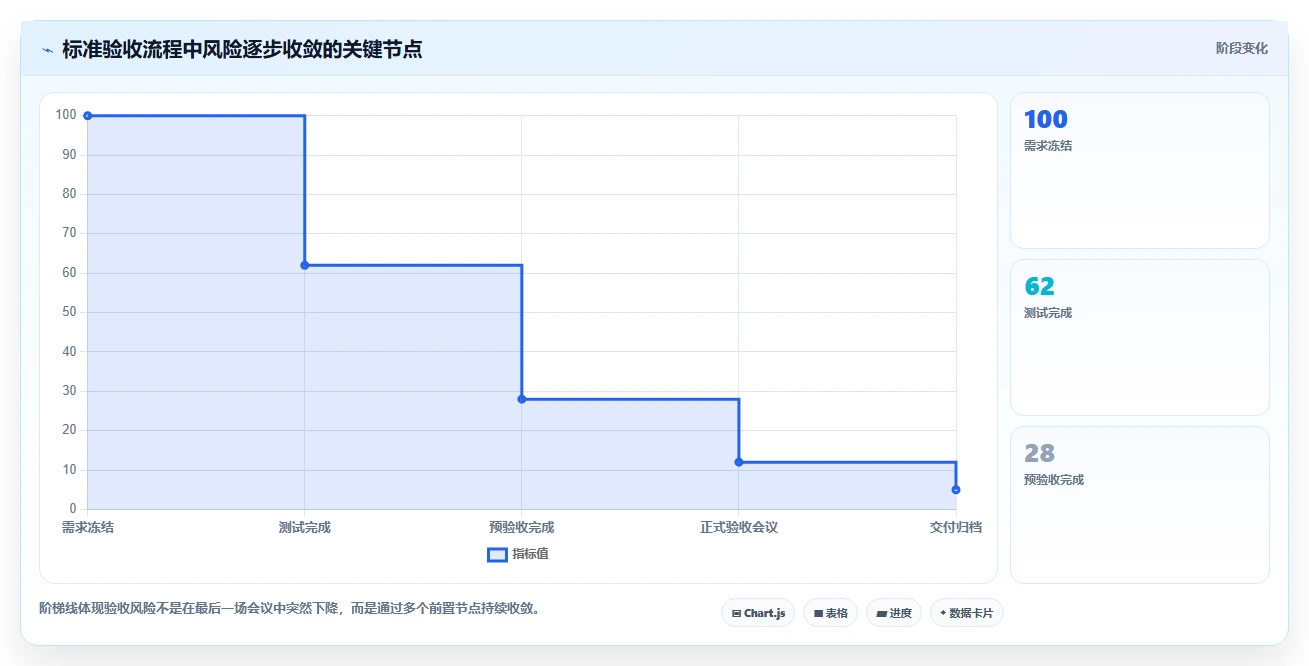Click the y-axis label 50
Viewport: 1309px width, 666px height.
click(x=69, y=312)
